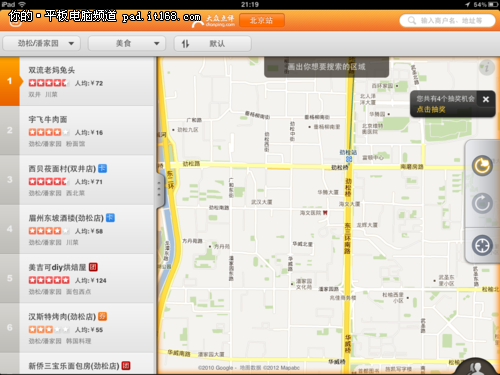
Task: Click the star rating of 双流老妈兔头
Action: click(x=49, y=83)
